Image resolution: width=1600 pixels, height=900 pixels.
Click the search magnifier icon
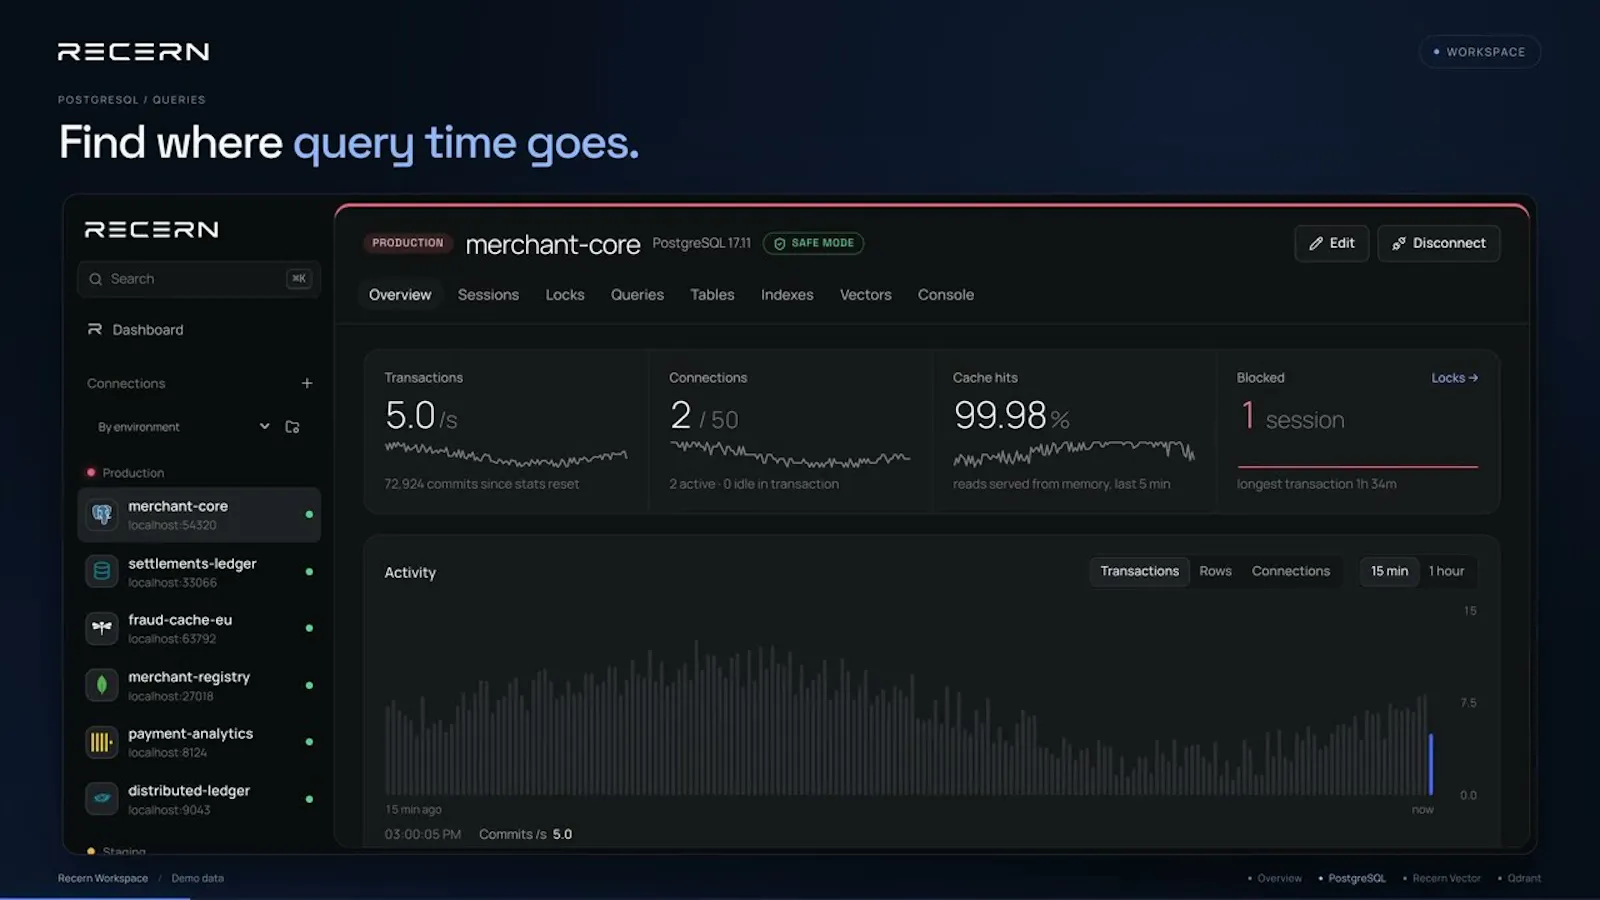click(x=96, y=279)
